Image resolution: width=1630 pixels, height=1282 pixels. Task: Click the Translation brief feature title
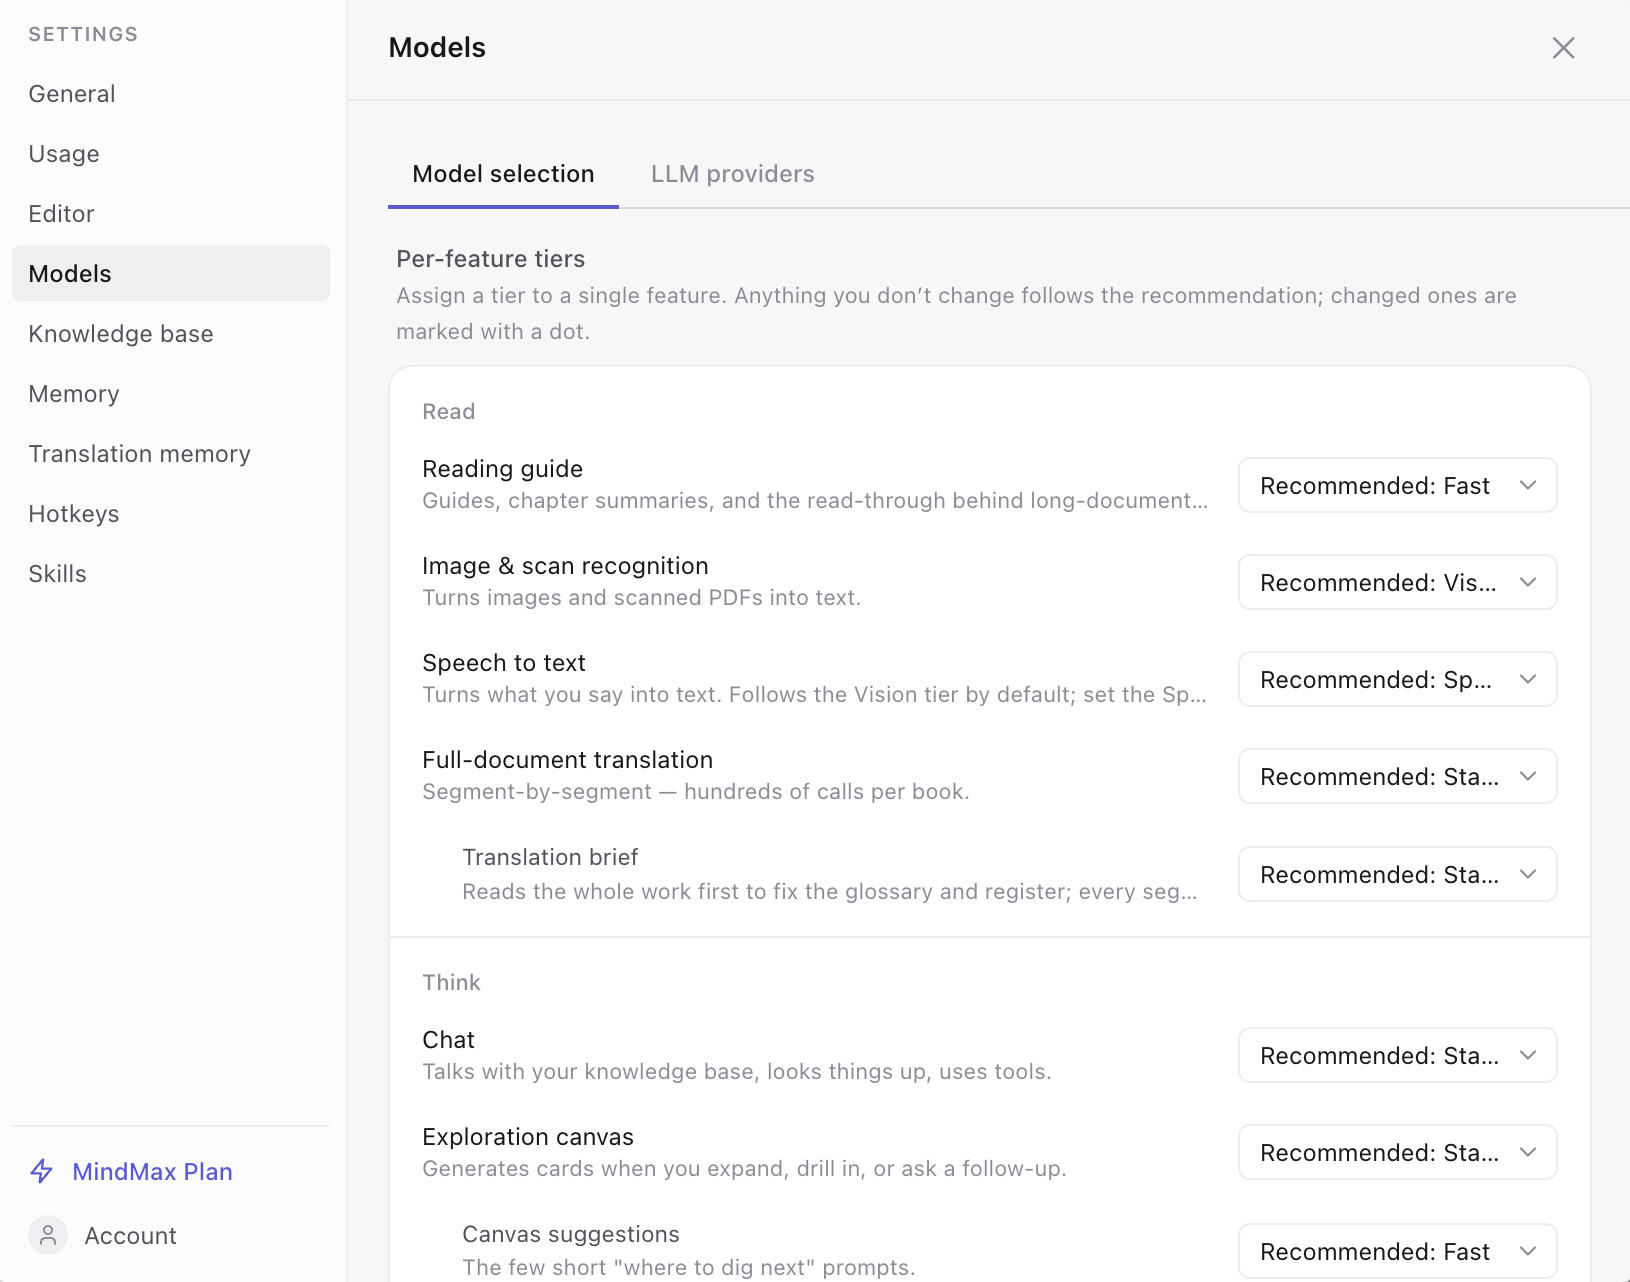coord(550,857)
